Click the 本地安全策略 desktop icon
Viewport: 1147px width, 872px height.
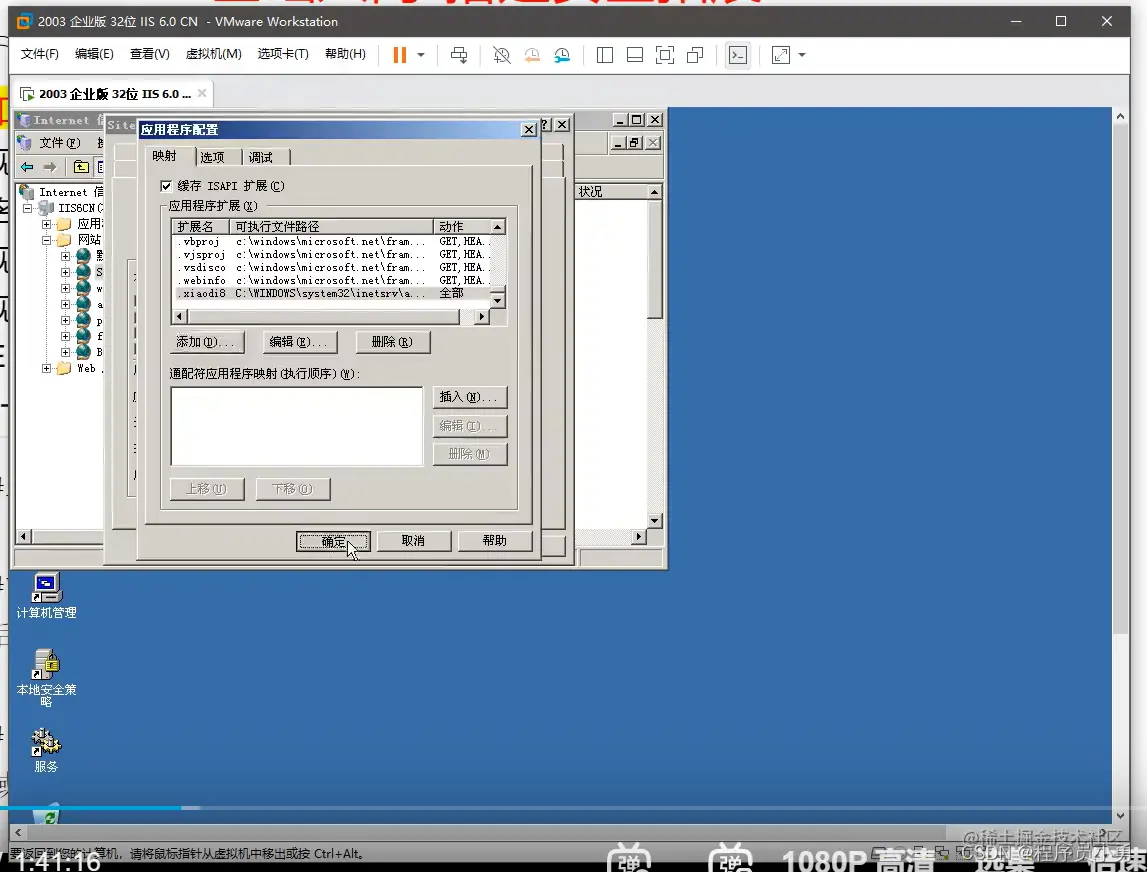coord(46,677)
